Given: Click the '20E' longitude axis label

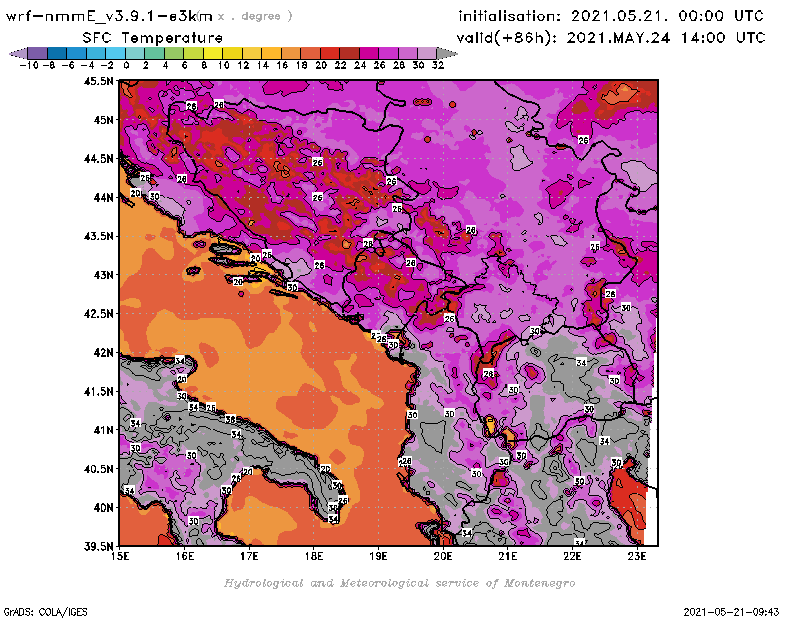Looking at the screenshot, I should click(x=443, y=556).
